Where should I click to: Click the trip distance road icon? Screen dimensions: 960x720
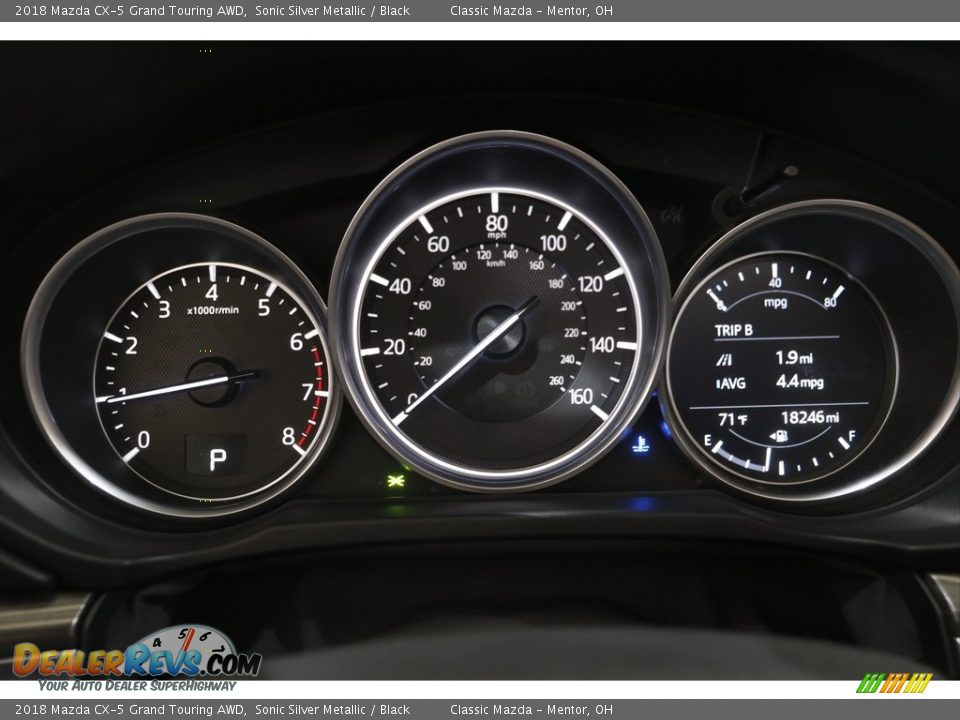(x=724, y=358)
